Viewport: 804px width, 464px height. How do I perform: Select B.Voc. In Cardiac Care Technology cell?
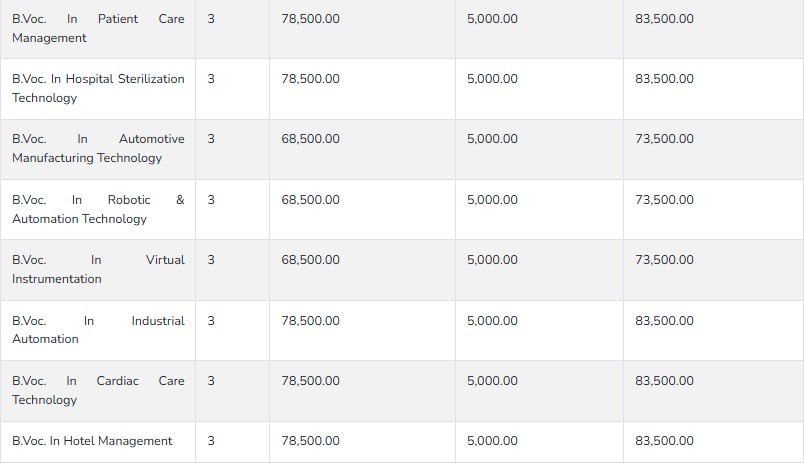[98, 391]
